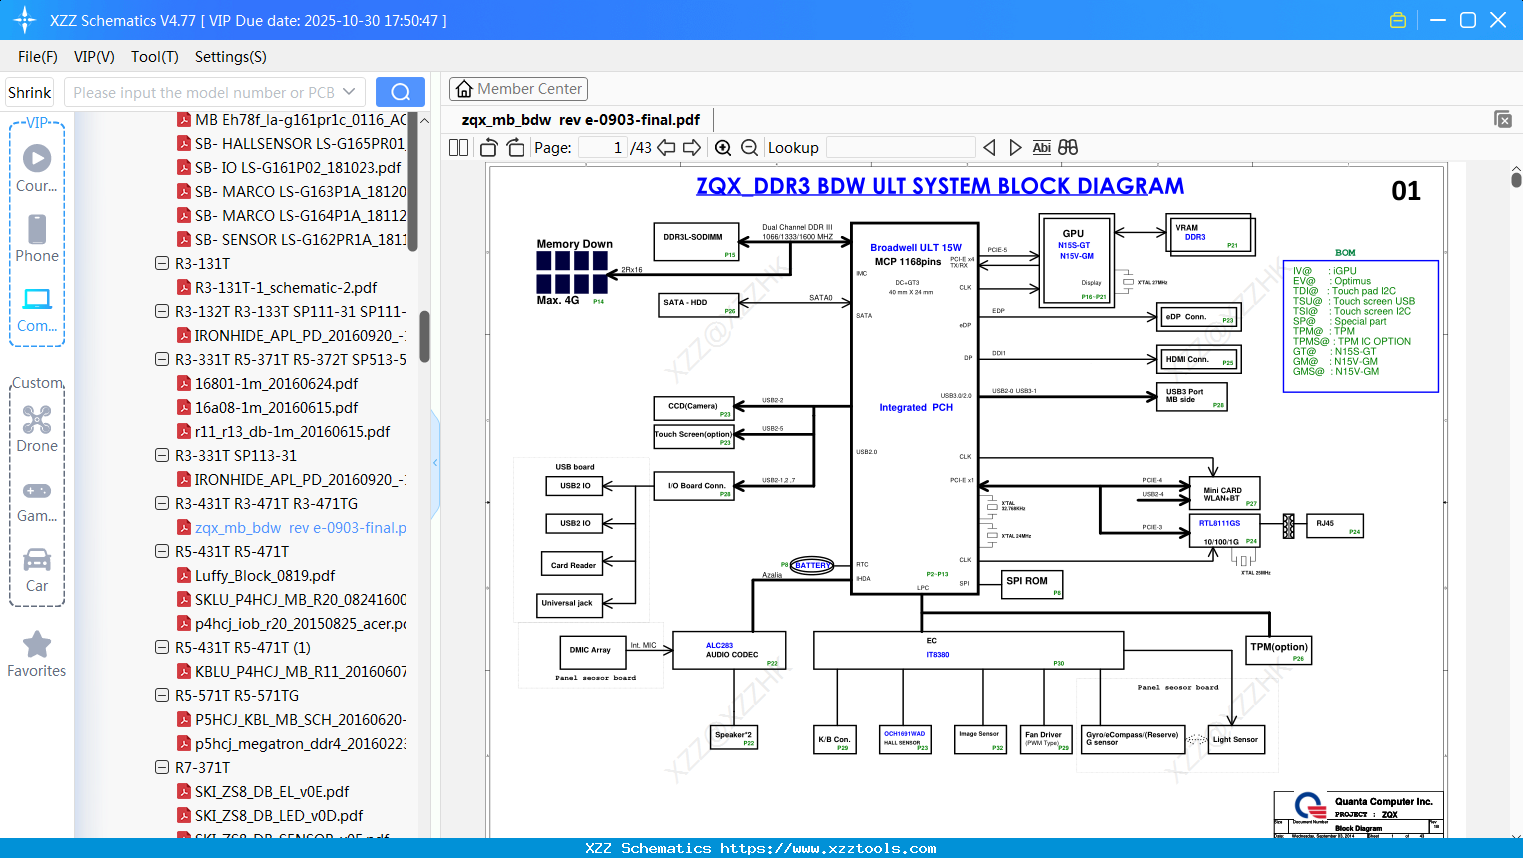
Task: Open the Computer category in sidebar
Action: [x=37, y=310]
